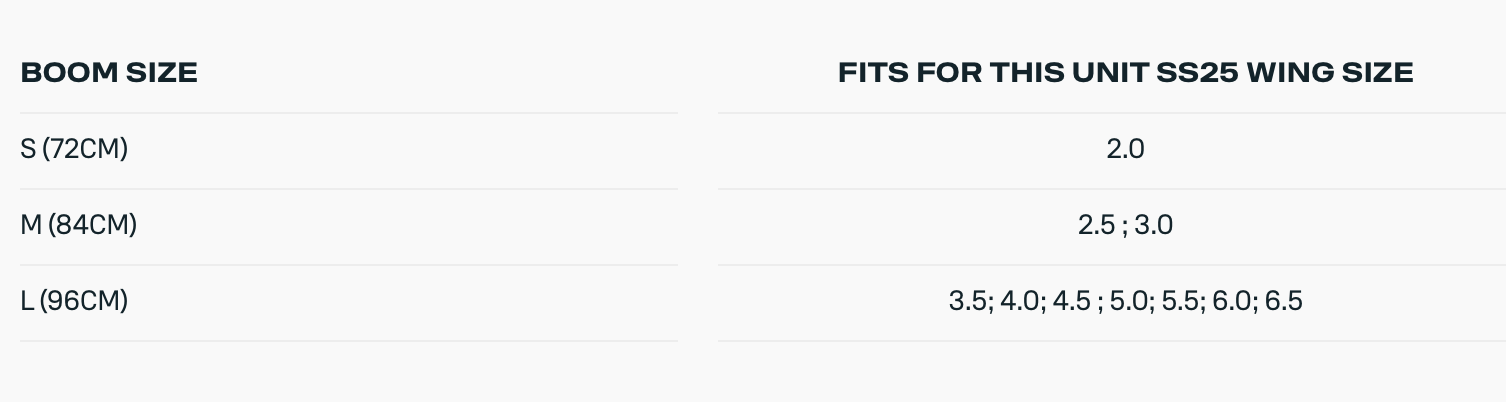The width and height of the screenshot is (1506, 402).
Task: Click the 6.5 wing size value
Action: 1284,301
